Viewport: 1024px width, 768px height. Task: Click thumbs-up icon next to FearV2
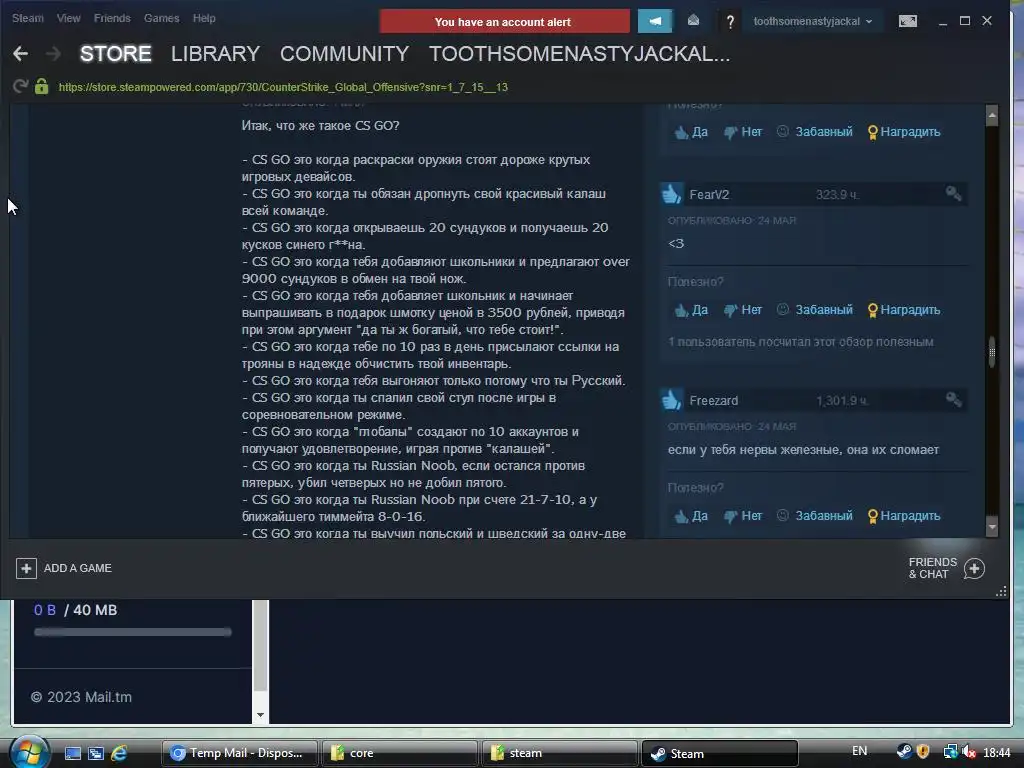tap(671, 194)
